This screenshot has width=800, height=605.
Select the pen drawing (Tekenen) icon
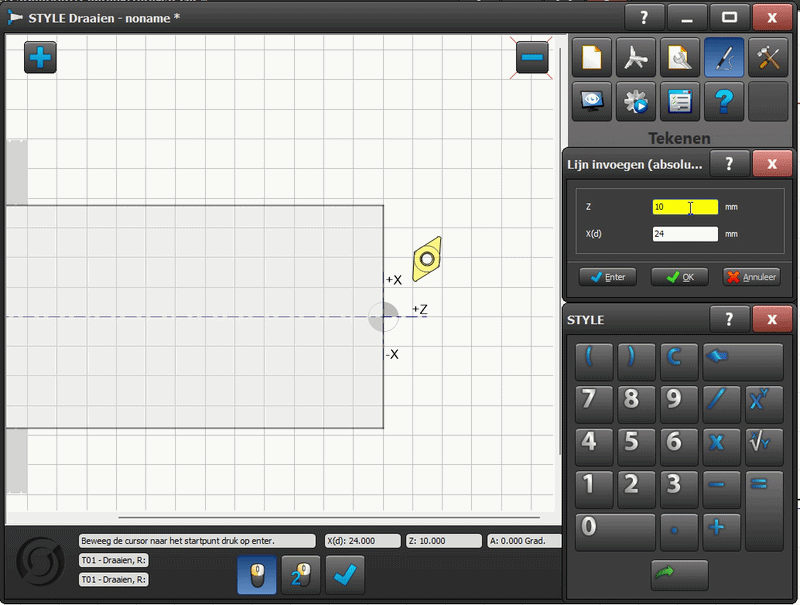(x=724, y=57)
